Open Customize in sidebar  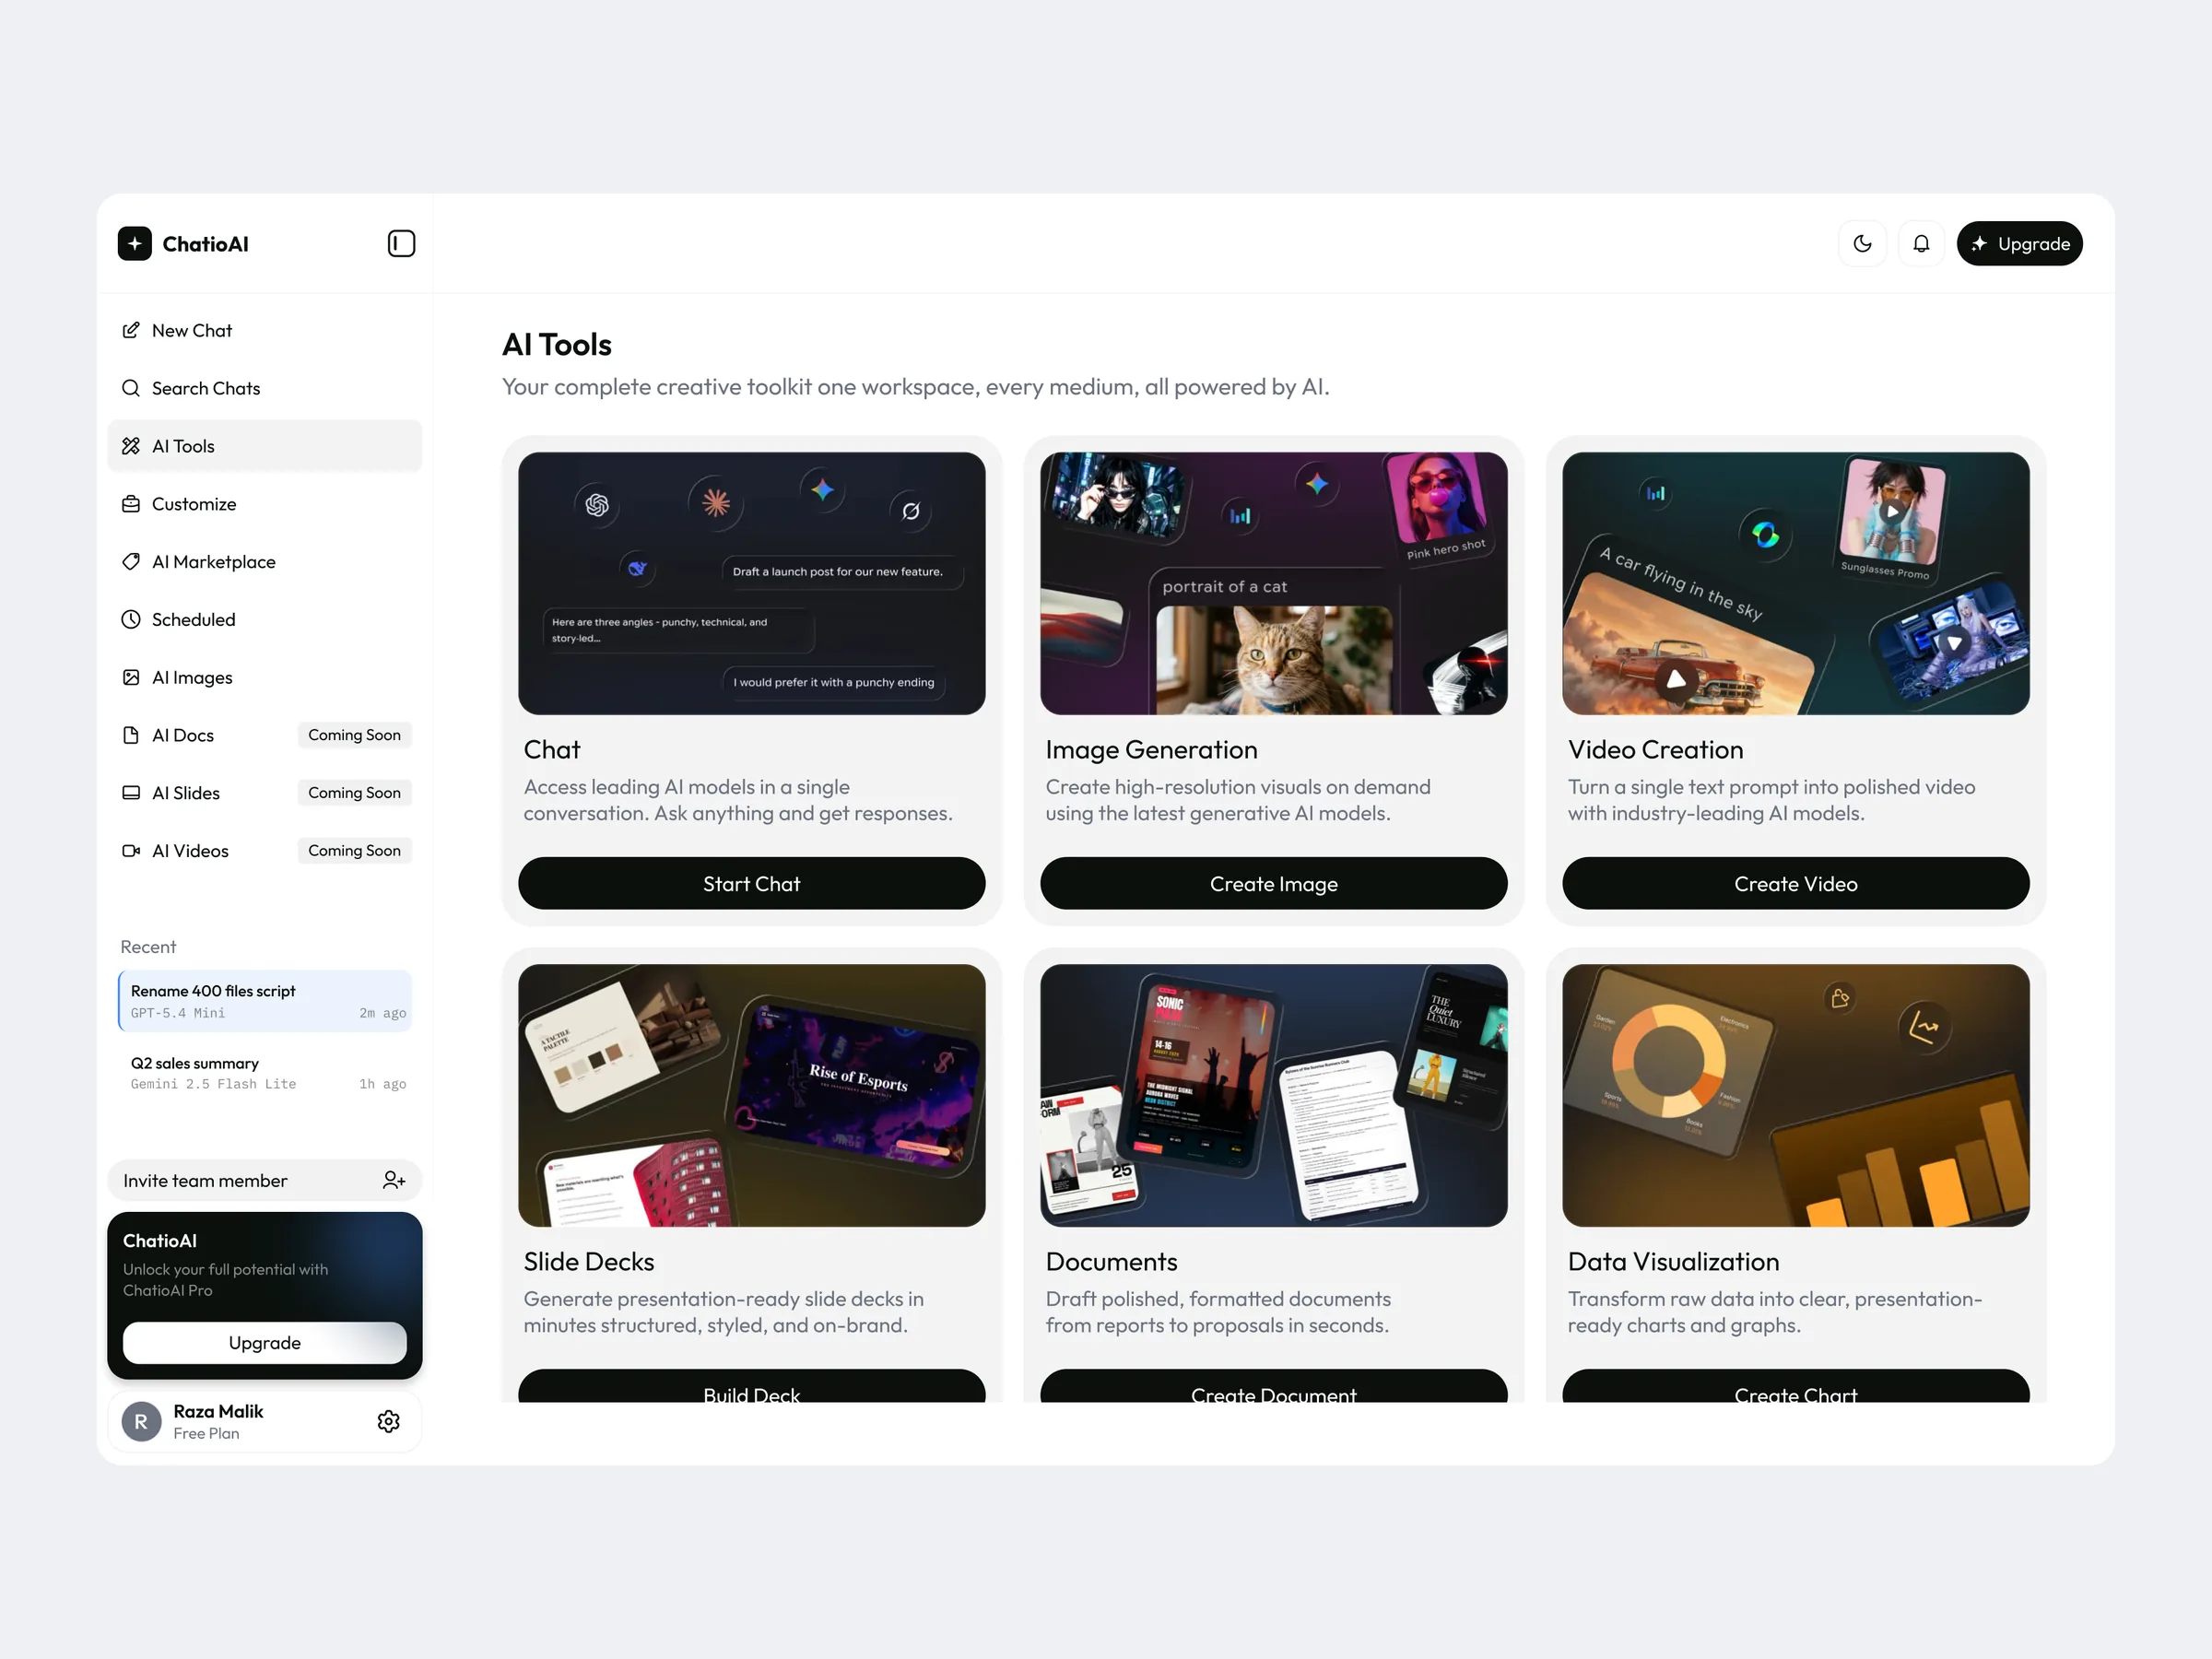[265, 504]
